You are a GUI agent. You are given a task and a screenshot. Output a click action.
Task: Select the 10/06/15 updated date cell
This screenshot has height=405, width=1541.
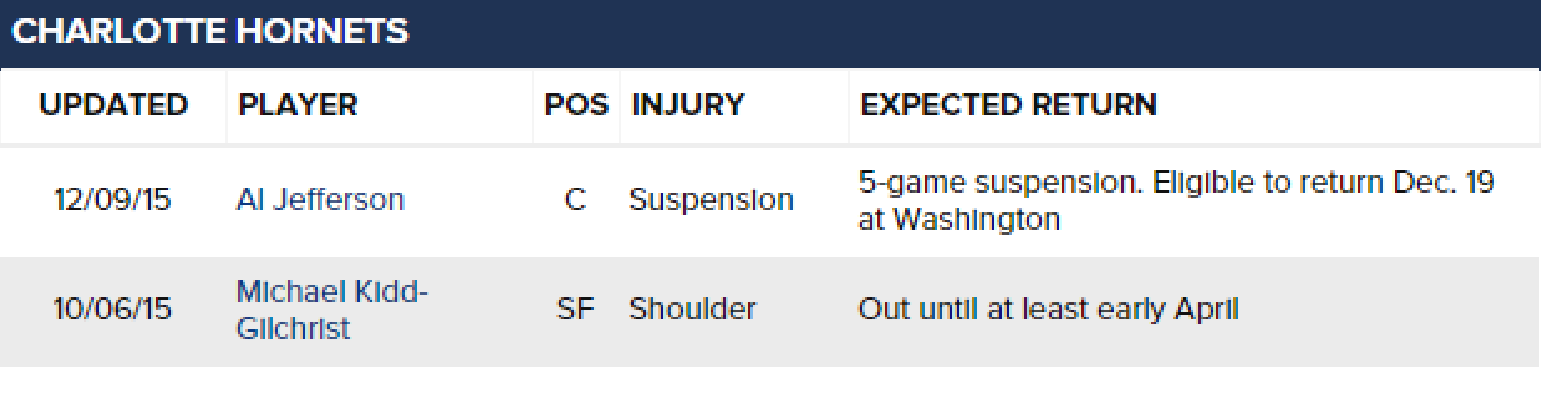pyautogui.click(x=112, y=309)
